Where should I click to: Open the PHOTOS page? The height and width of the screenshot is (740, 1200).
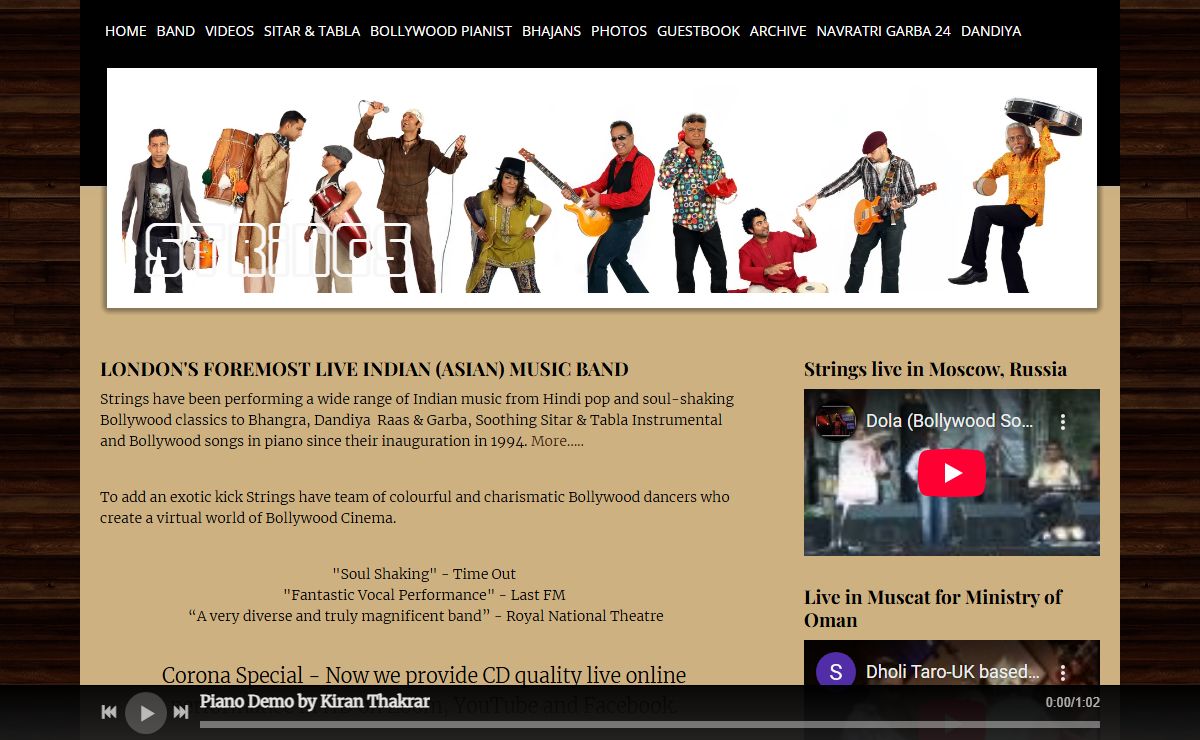click(619, 31)
